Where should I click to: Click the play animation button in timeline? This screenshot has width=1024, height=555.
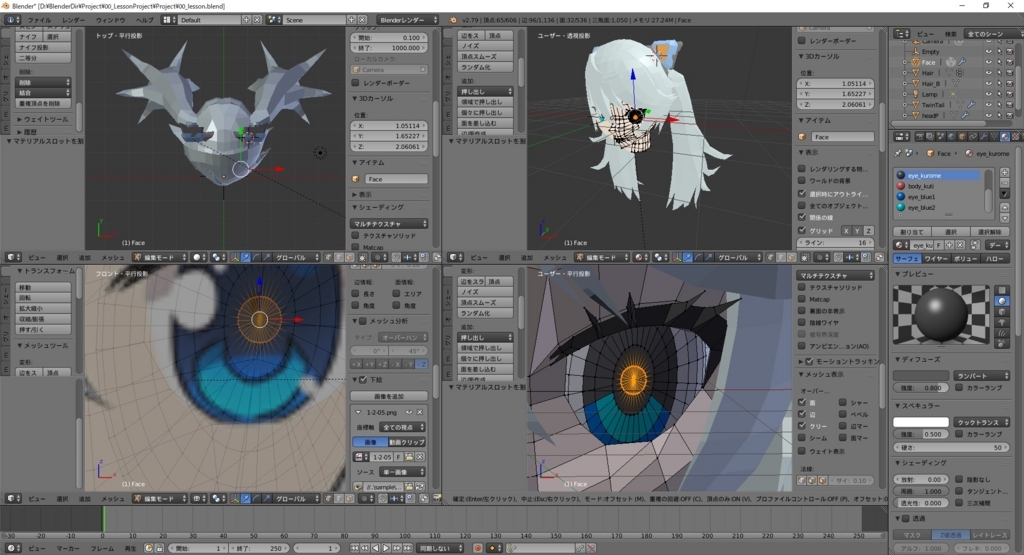pyautogui.click(x=386, y=548)
